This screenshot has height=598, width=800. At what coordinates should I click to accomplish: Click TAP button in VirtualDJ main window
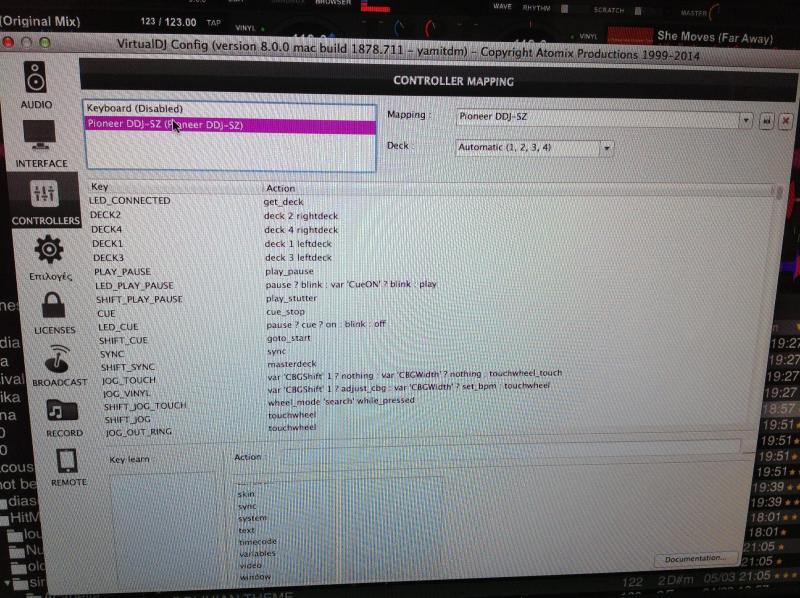pyautogui.click(x=214, y=22)
